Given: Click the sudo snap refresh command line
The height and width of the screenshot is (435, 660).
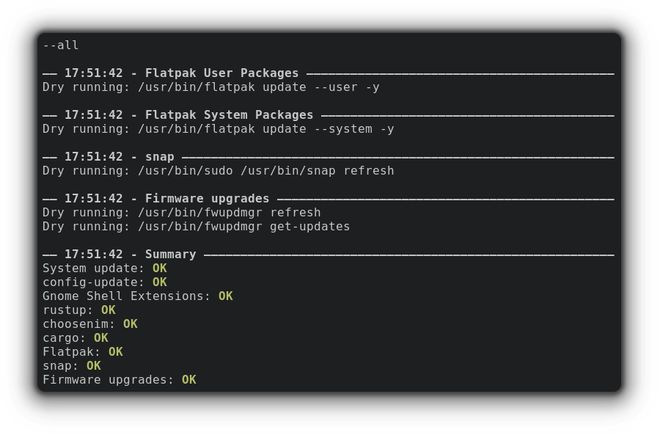Looking at the screenshot, I should click(x=218, y=171).
